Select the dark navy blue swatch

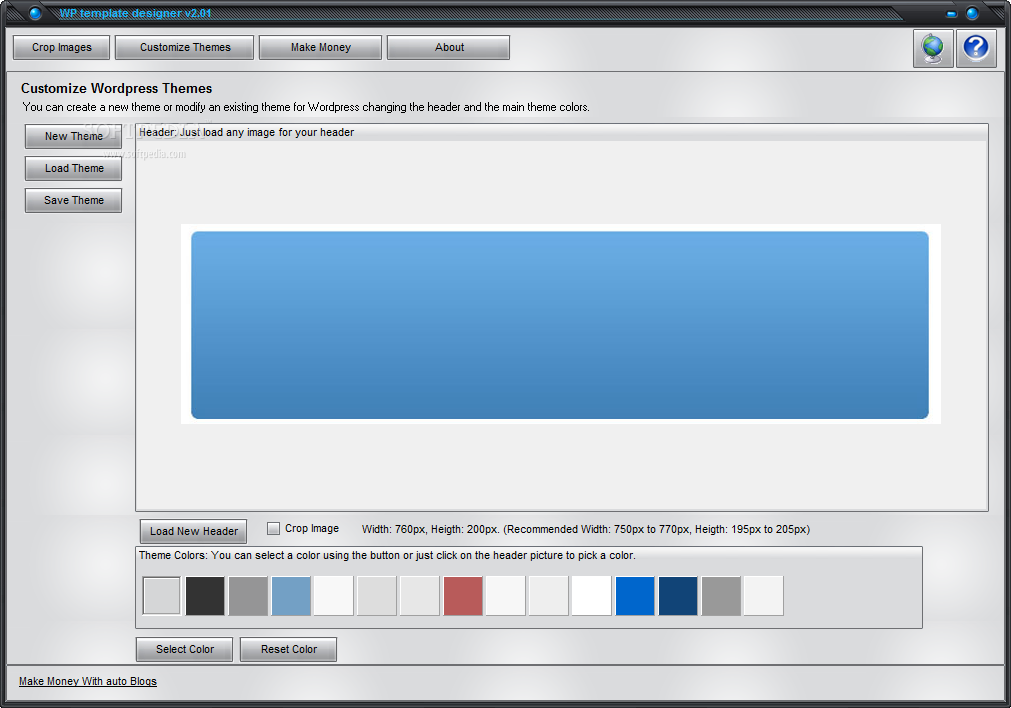[x=678, y=596]
